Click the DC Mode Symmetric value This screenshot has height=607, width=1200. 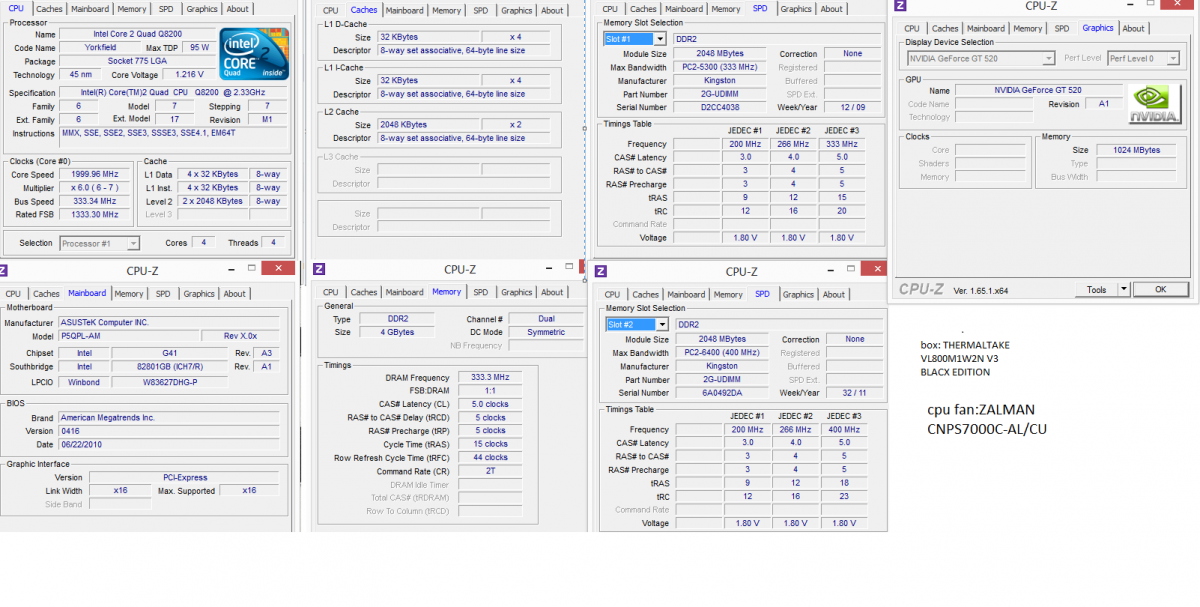[x=545, y=332]
